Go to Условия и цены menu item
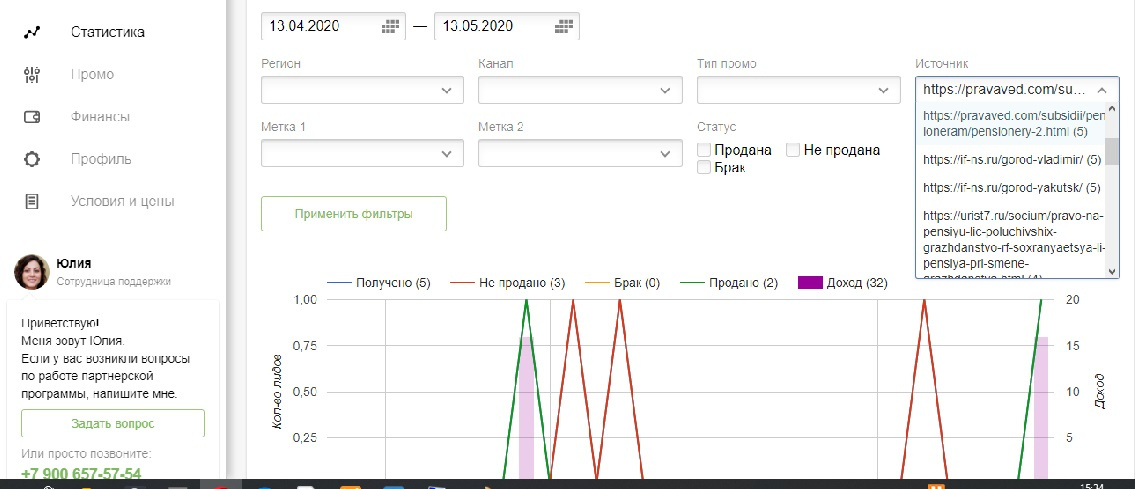Image resolution: width=1135 pixels, height=489 pixels. (x=122, y=201)
